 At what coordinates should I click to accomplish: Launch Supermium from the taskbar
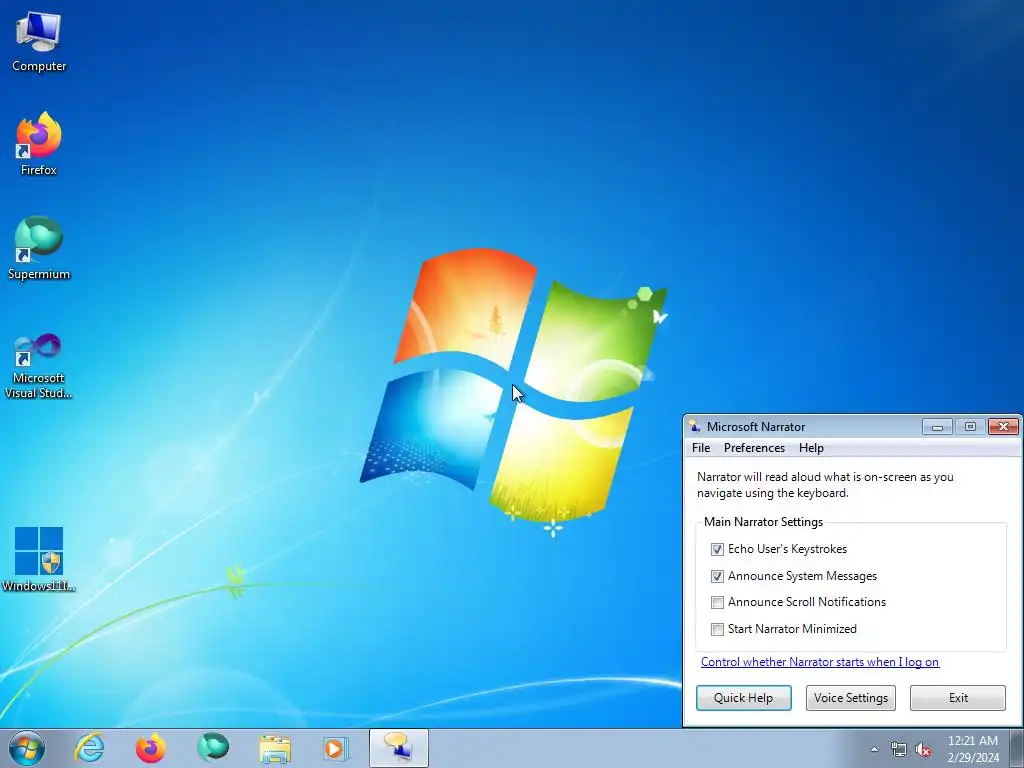[213, 748]
